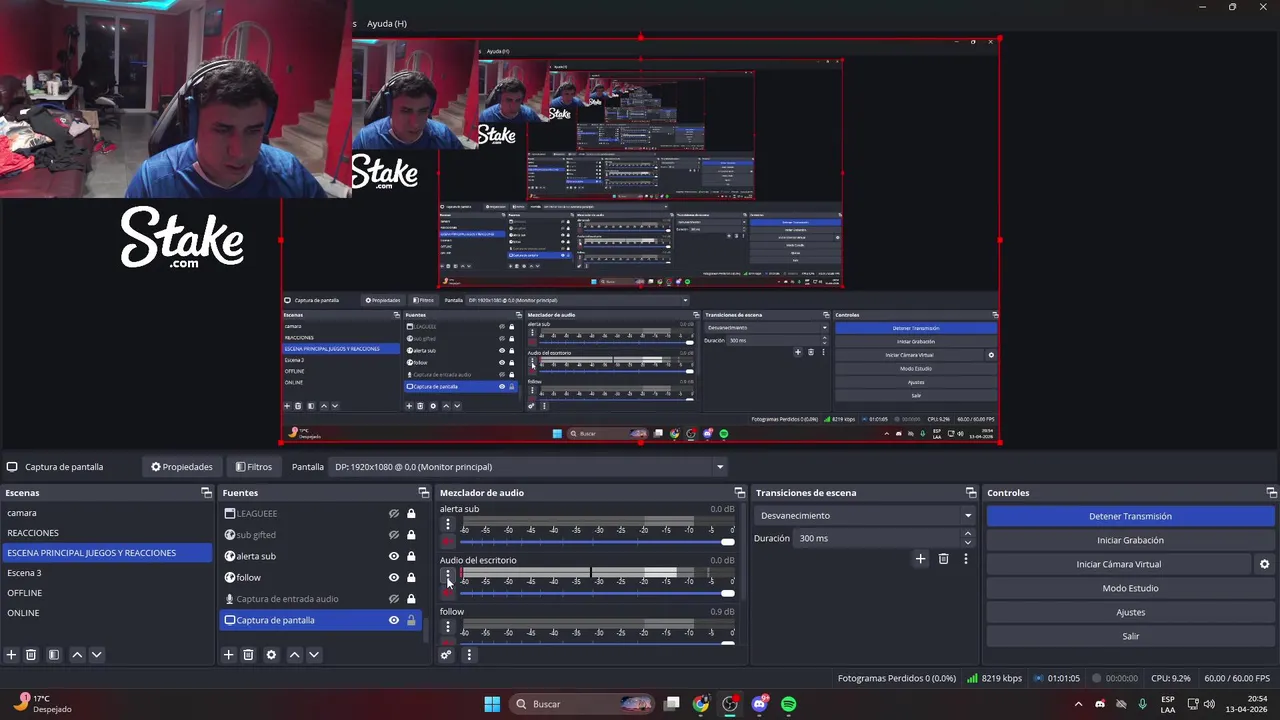Viewport: 1280px width, 720px height.
Task: Open Propiedades of selected source
Action: (x=182, y=467)
